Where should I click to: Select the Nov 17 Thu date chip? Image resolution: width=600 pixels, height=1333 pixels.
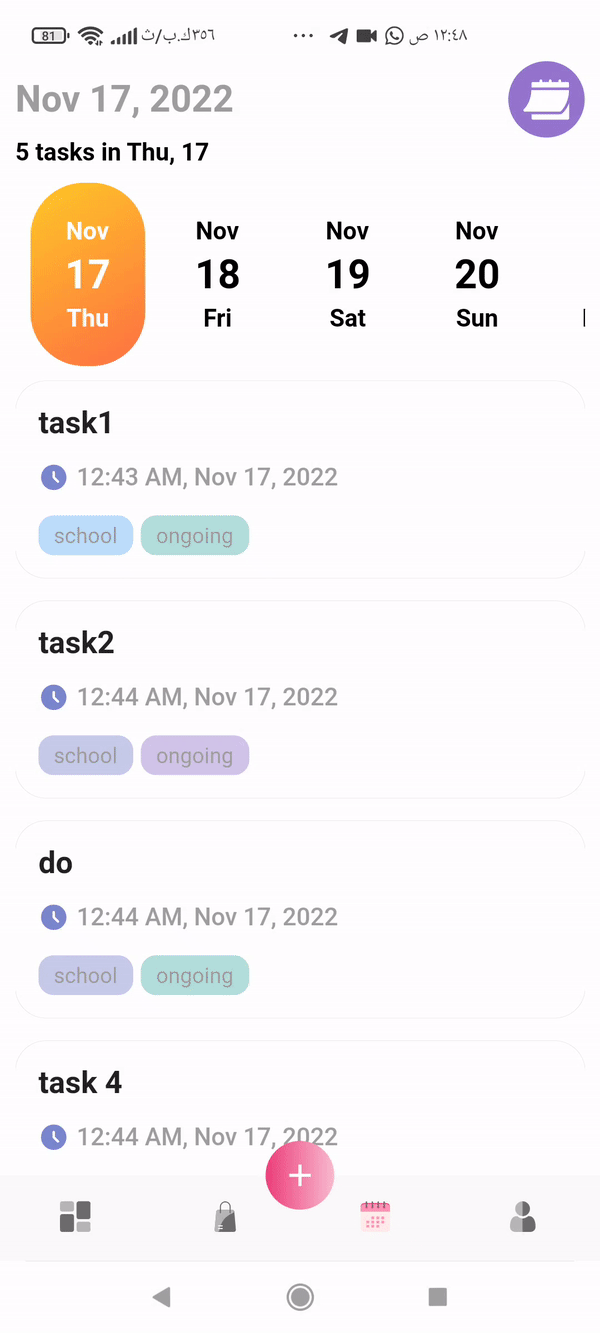pyautogui.click(x=88, y=274)
